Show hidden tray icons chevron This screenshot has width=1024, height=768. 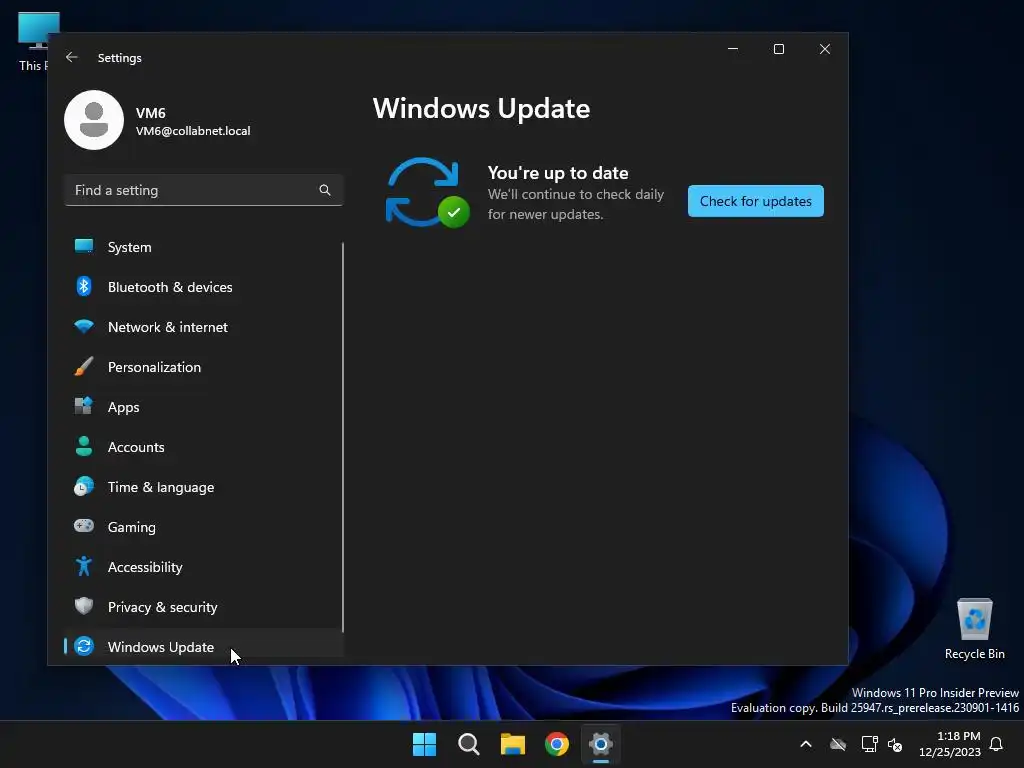tap(806, 744)
